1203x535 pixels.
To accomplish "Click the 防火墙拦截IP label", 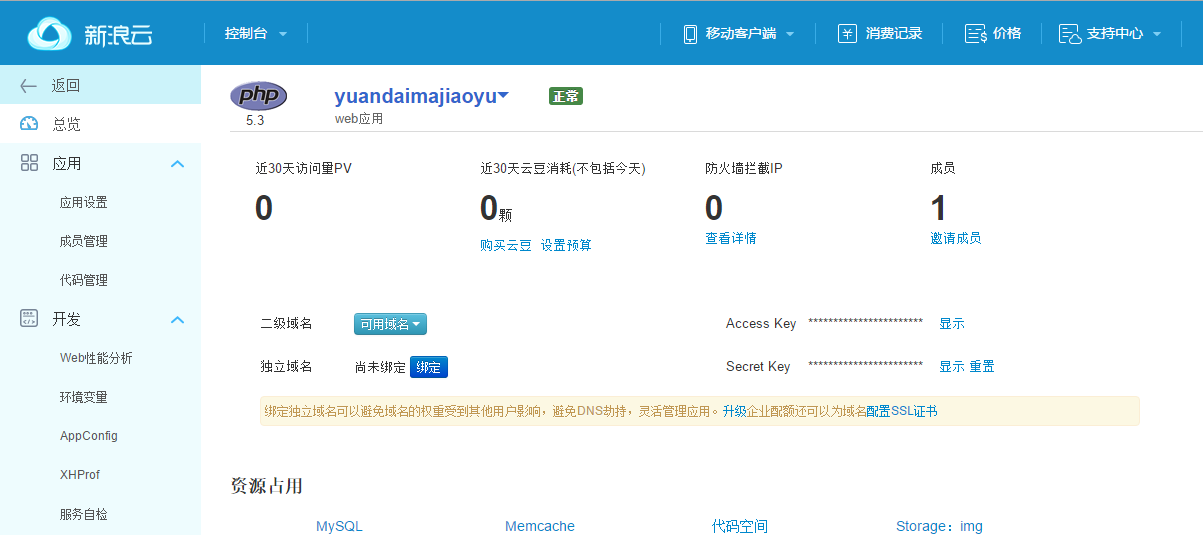I will [743, 169].
